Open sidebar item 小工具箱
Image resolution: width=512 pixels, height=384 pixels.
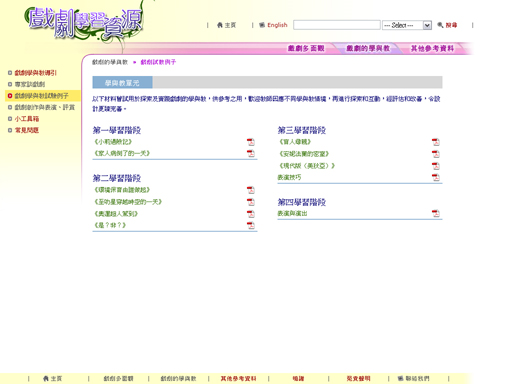27,119
